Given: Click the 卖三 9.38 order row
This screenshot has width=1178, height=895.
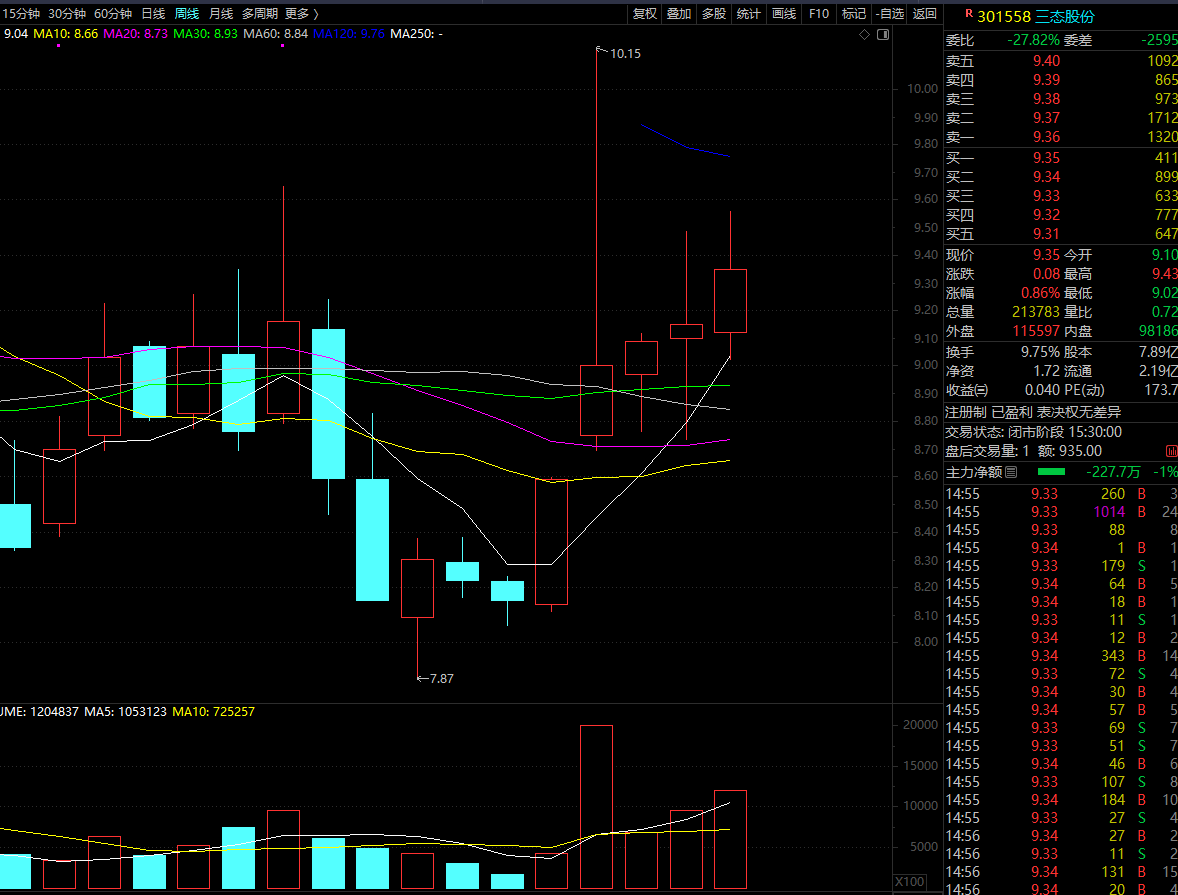Looking at the screenshot, I should click(x=1061, y=98).
